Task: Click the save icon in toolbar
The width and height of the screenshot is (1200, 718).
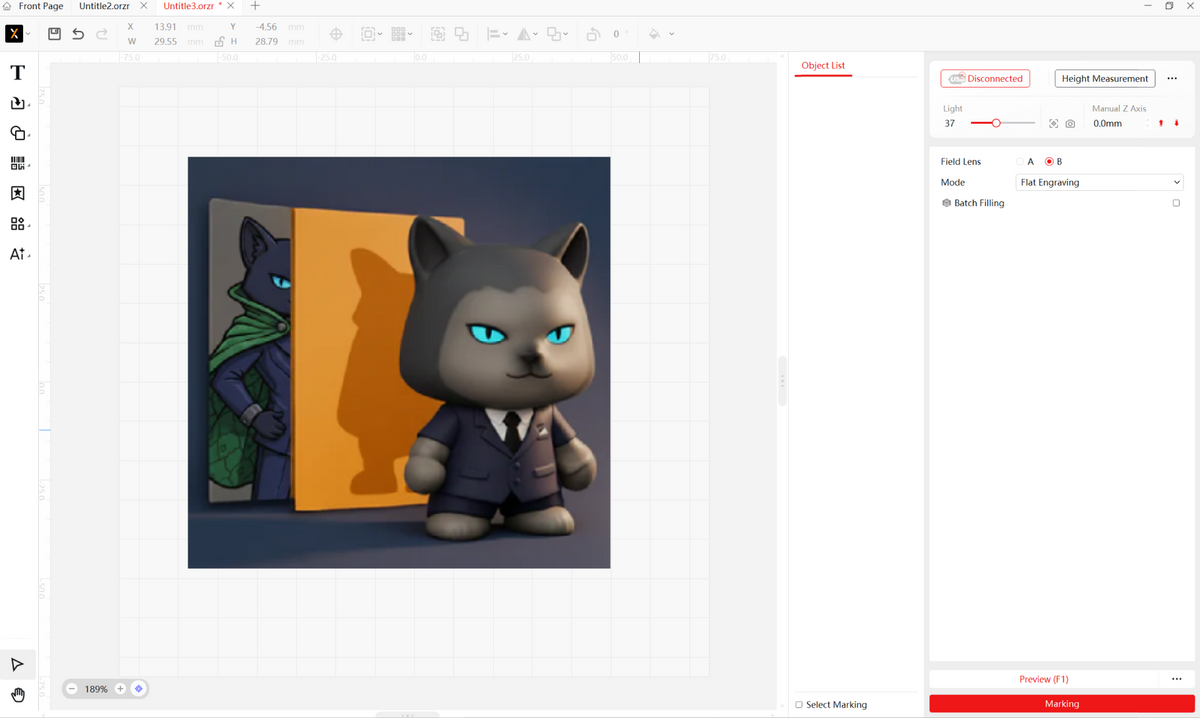Action: coord(54,34)
